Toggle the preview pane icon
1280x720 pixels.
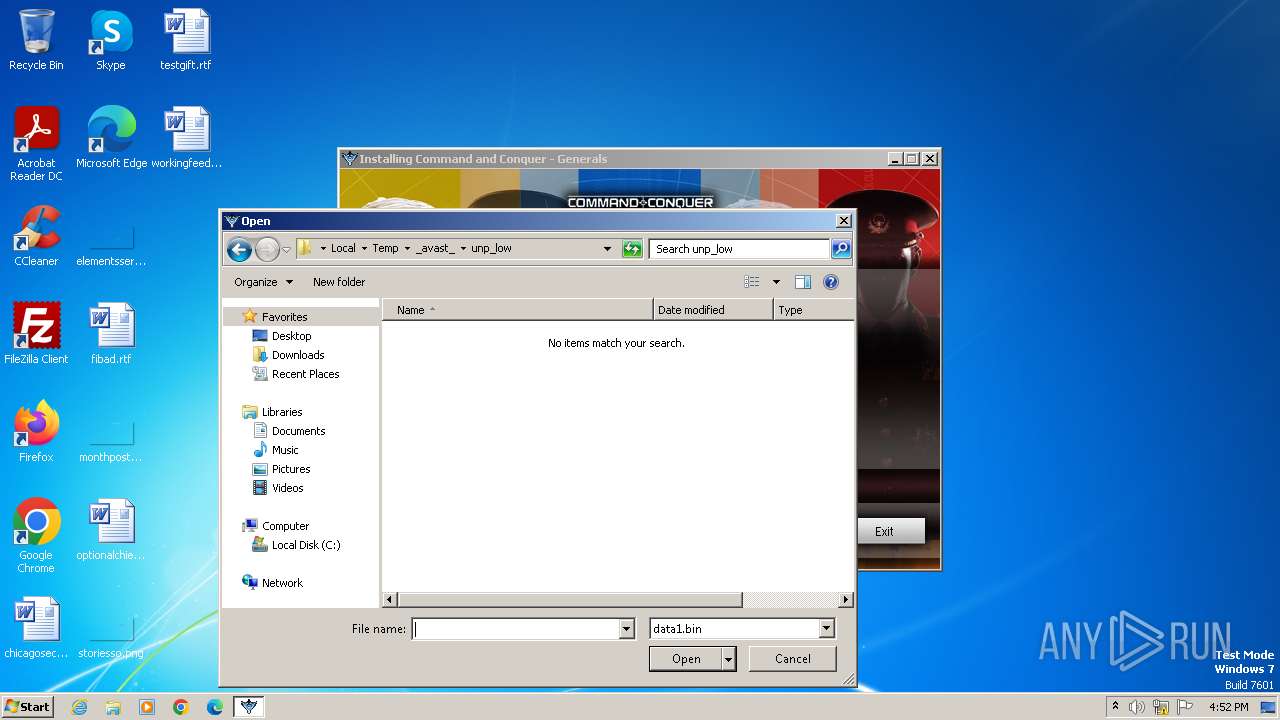tap(802, 282)
